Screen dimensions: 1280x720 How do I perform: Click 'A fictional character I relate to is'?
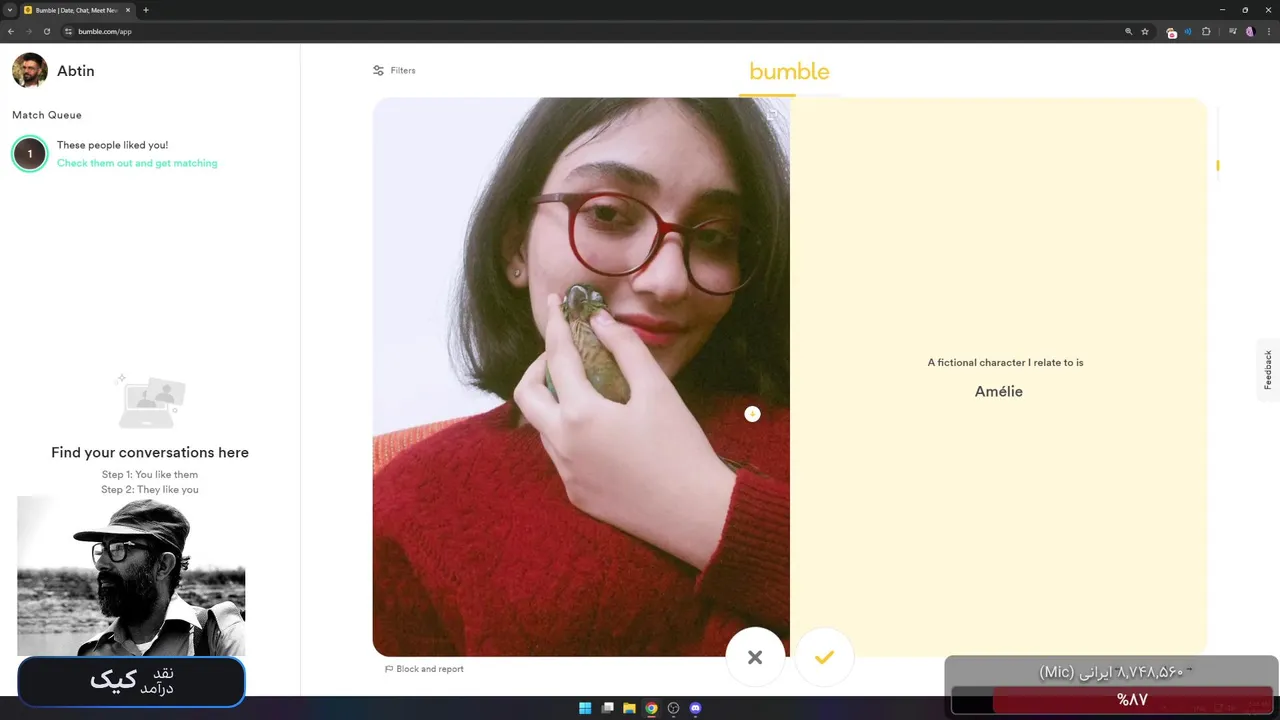1005,362
